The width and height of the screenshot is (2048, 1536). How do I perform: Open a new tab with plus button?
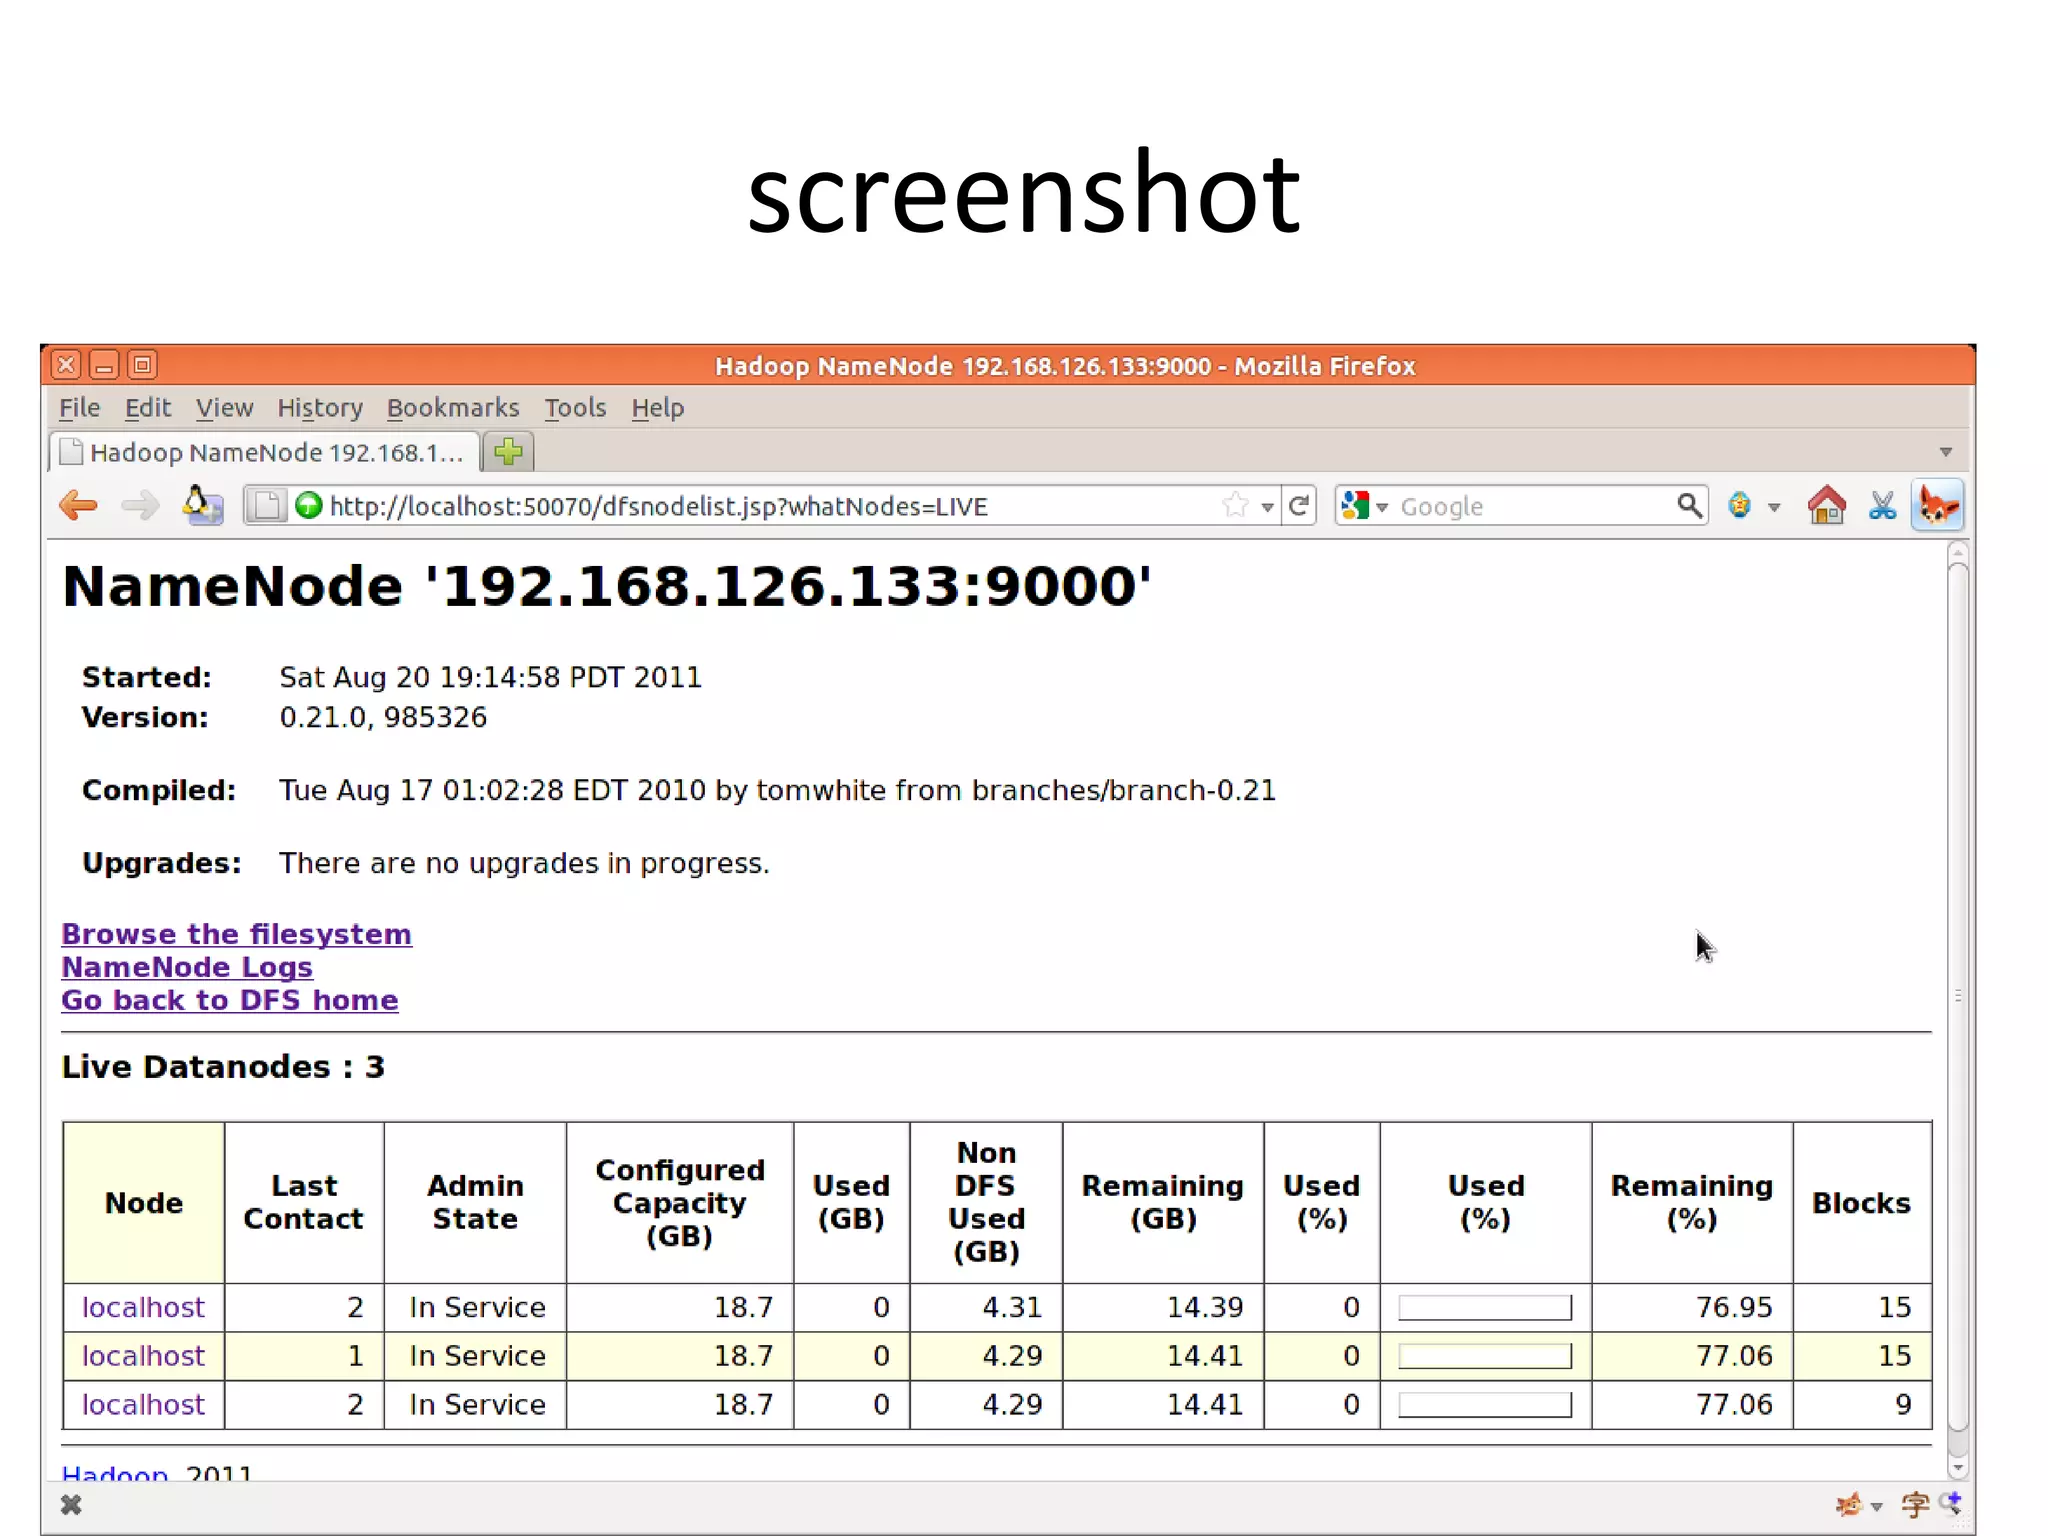point(508,452)
